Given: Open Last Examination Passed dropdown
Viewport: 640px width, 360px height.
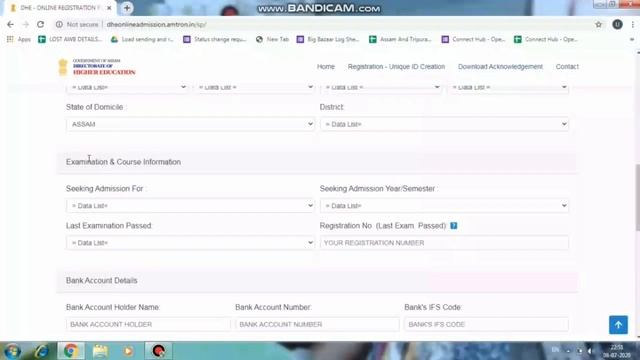Looking at the screenshot, I should 190,243.
